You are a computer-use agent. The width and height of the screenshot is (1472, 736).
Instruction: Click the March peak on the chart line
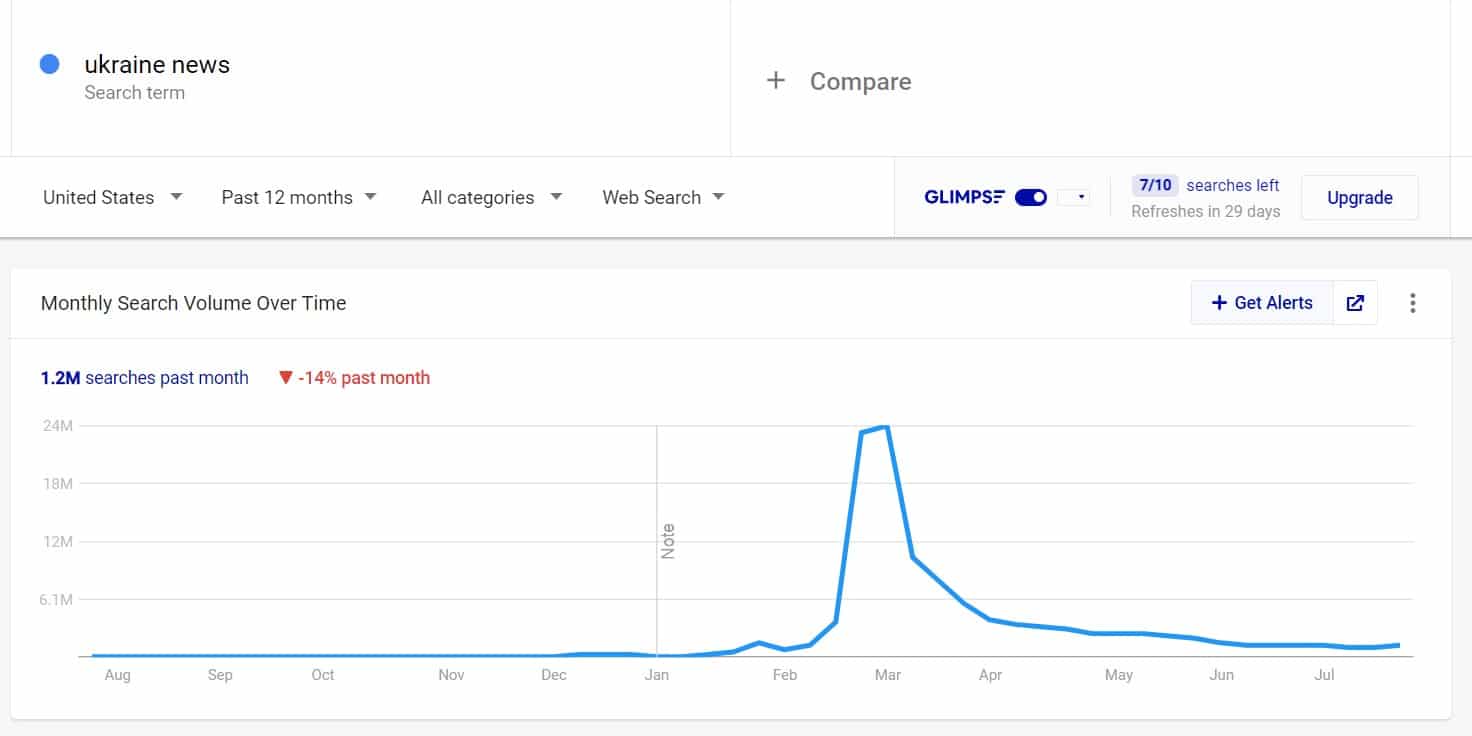(x=884, y=428)
